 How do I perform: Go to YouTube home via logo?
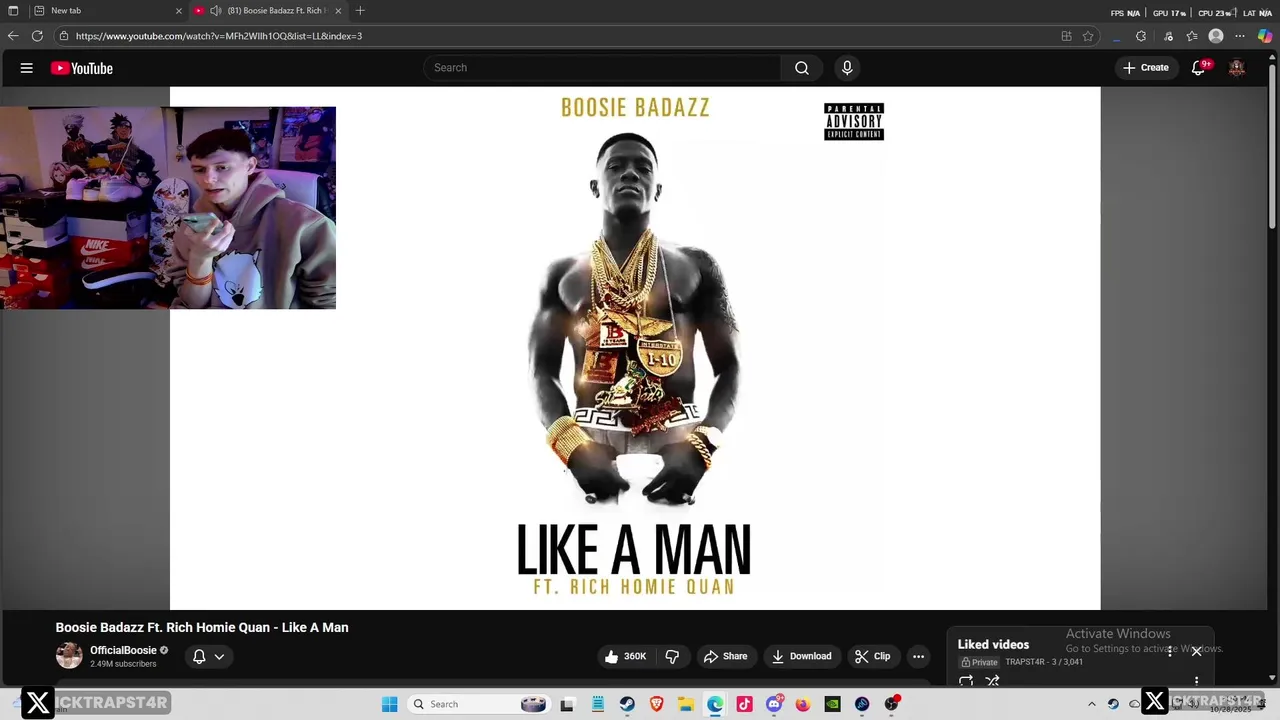coord(82,68)
